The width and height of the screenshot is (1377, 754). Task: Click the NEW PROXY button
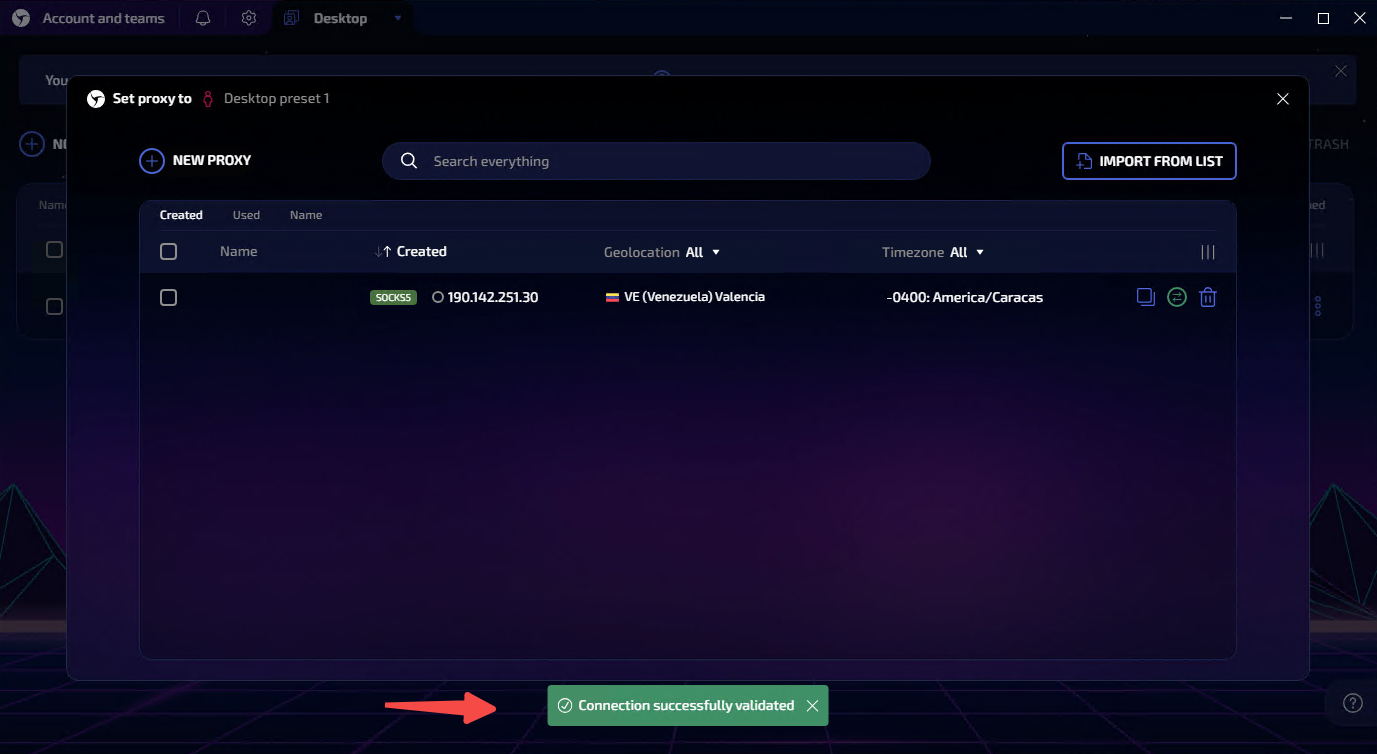point(195,160)
